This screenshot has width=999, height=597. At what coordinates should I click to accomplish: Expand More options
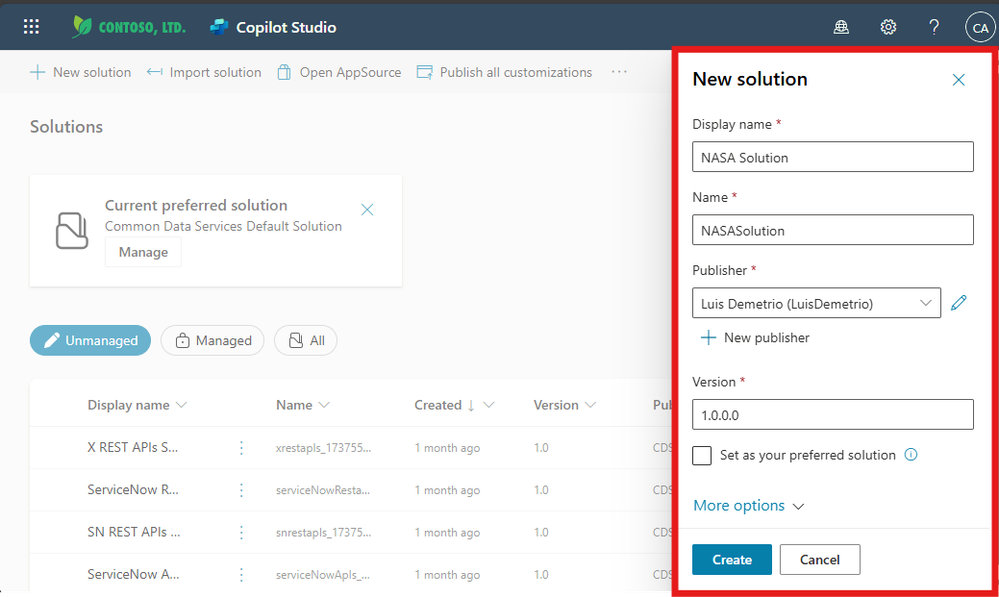[x=749, y=505]
